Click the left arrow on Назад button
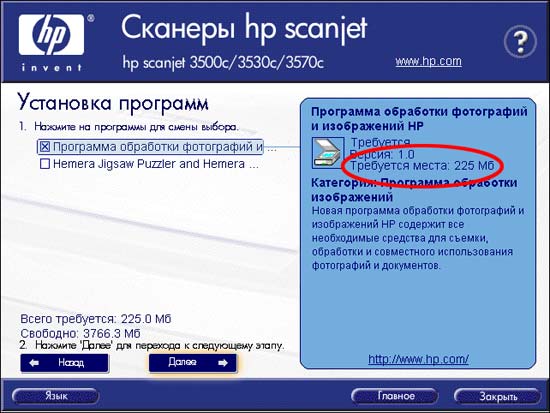This screenshot has height=413, width=550. pyautogui.click(x=34, y=362)
